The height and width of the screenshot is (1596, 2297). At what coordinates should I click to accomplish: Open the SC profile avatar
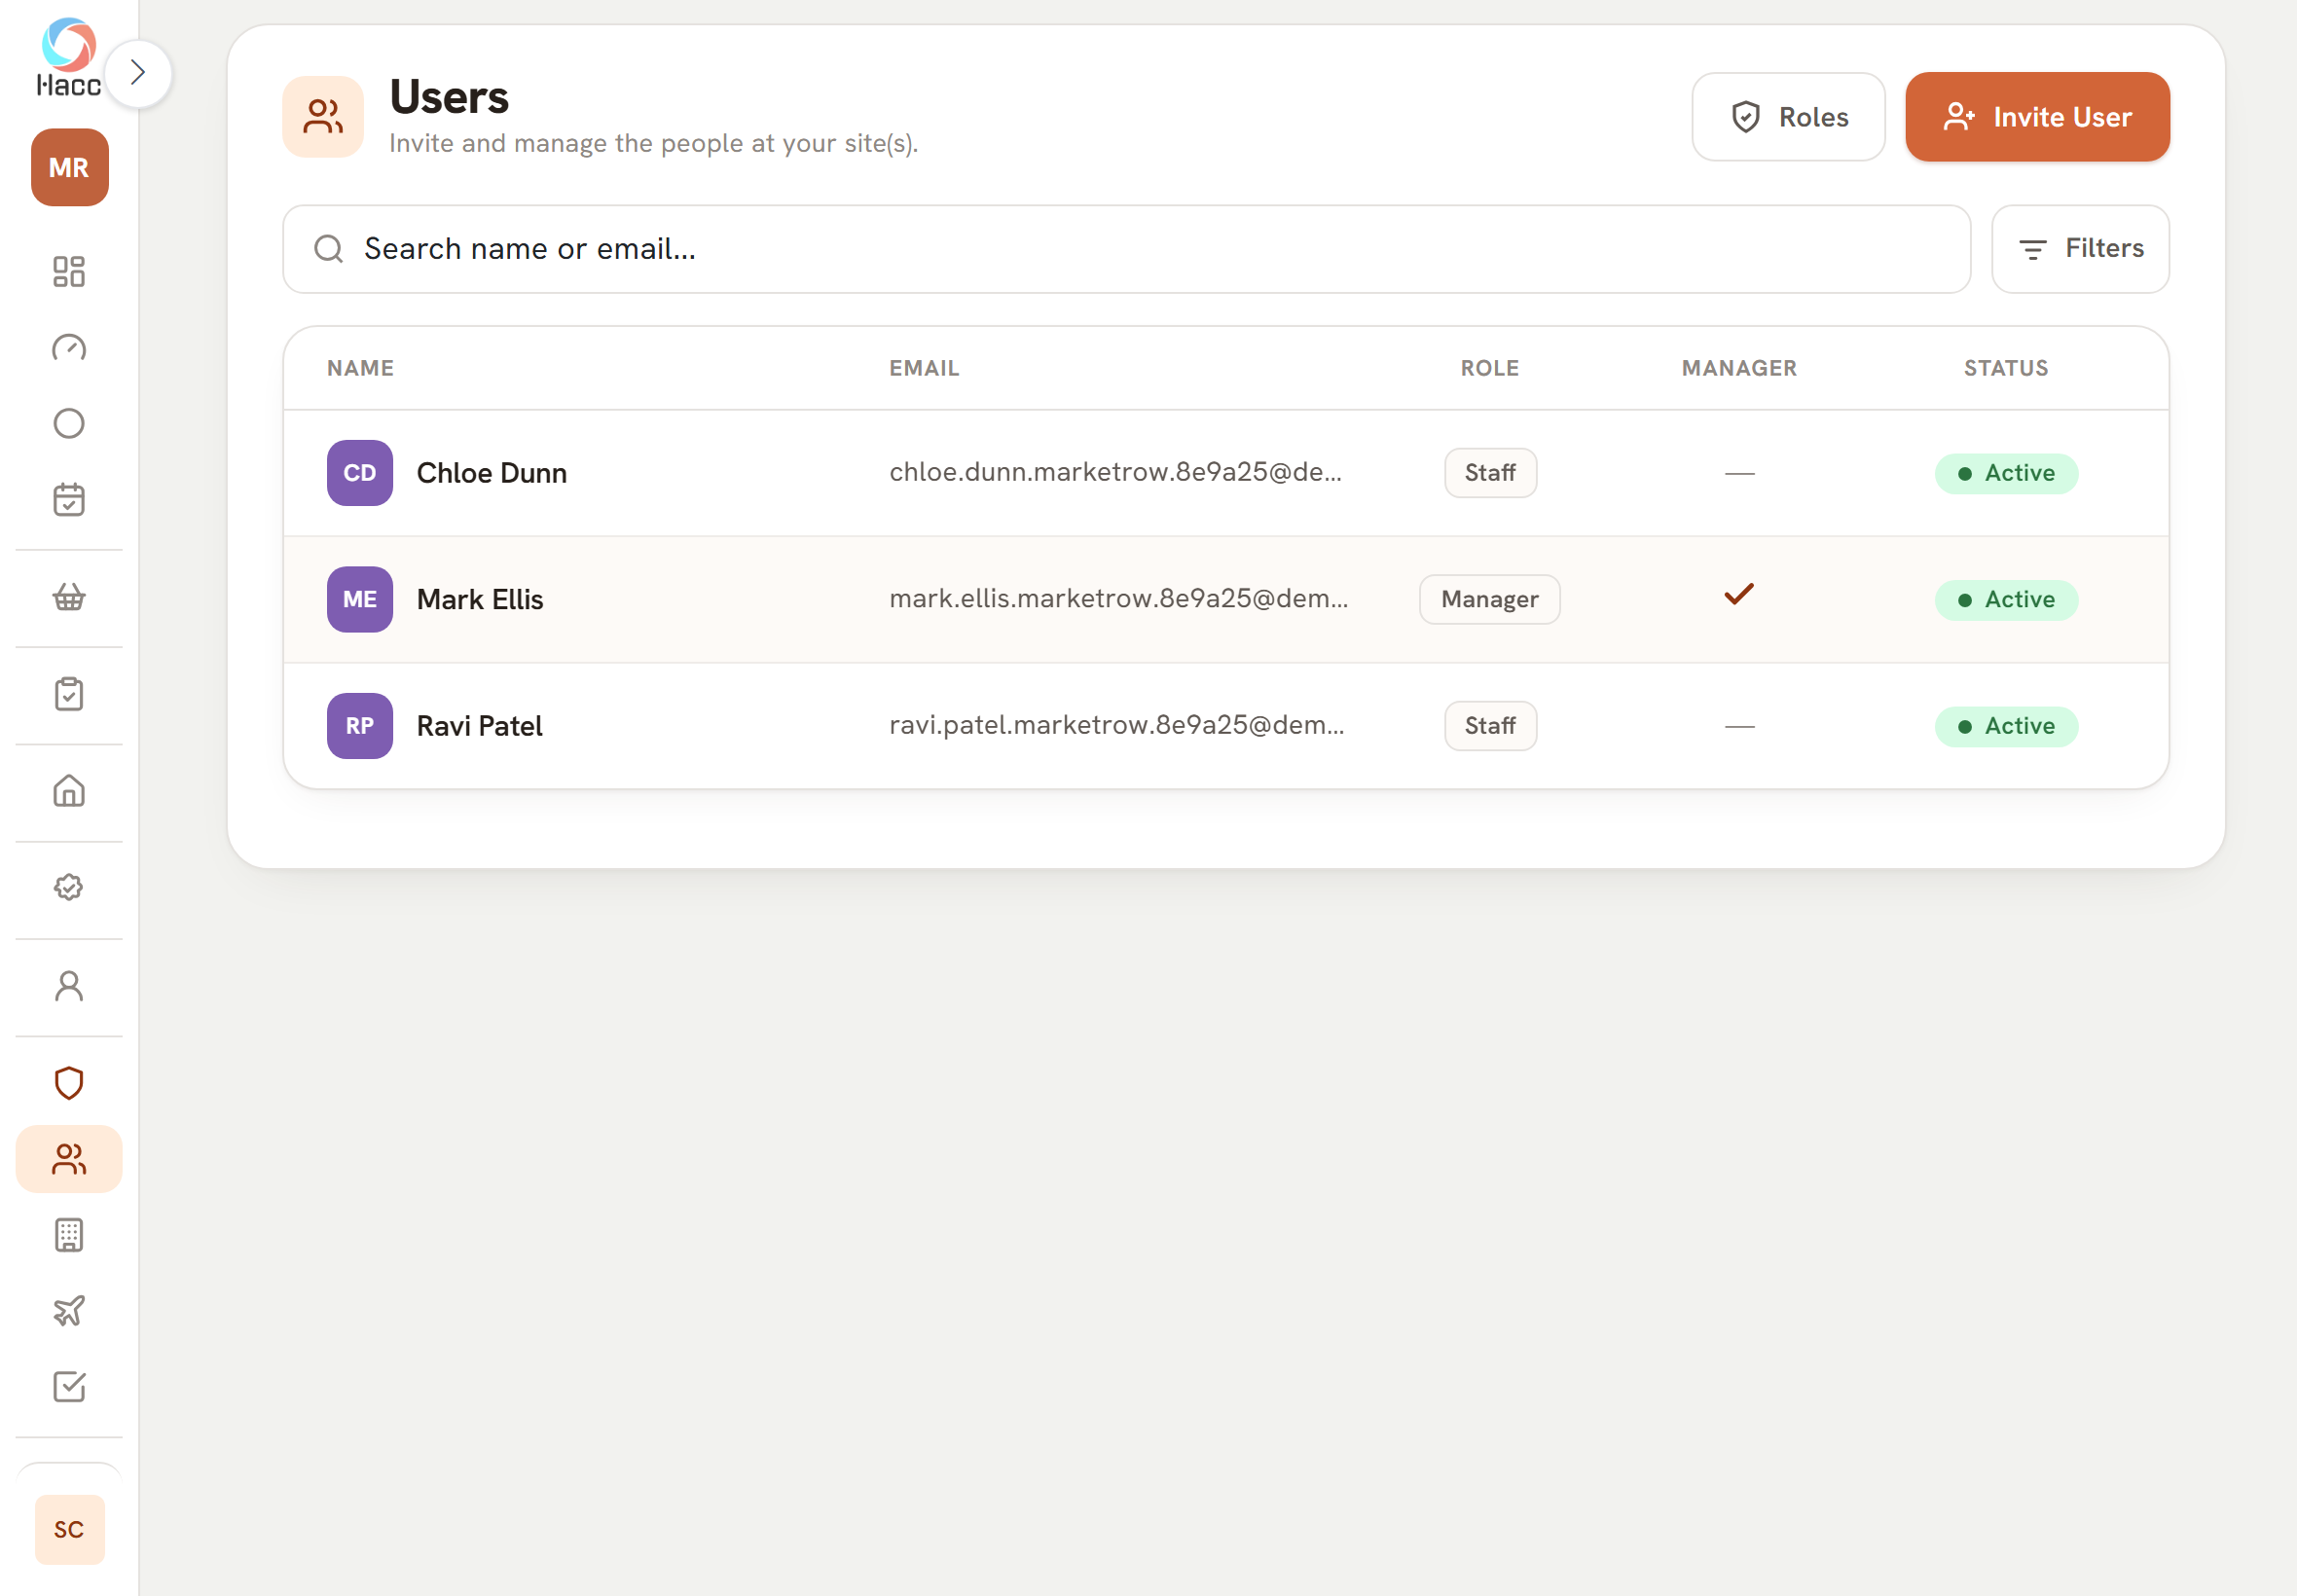tap(70, 1529)
